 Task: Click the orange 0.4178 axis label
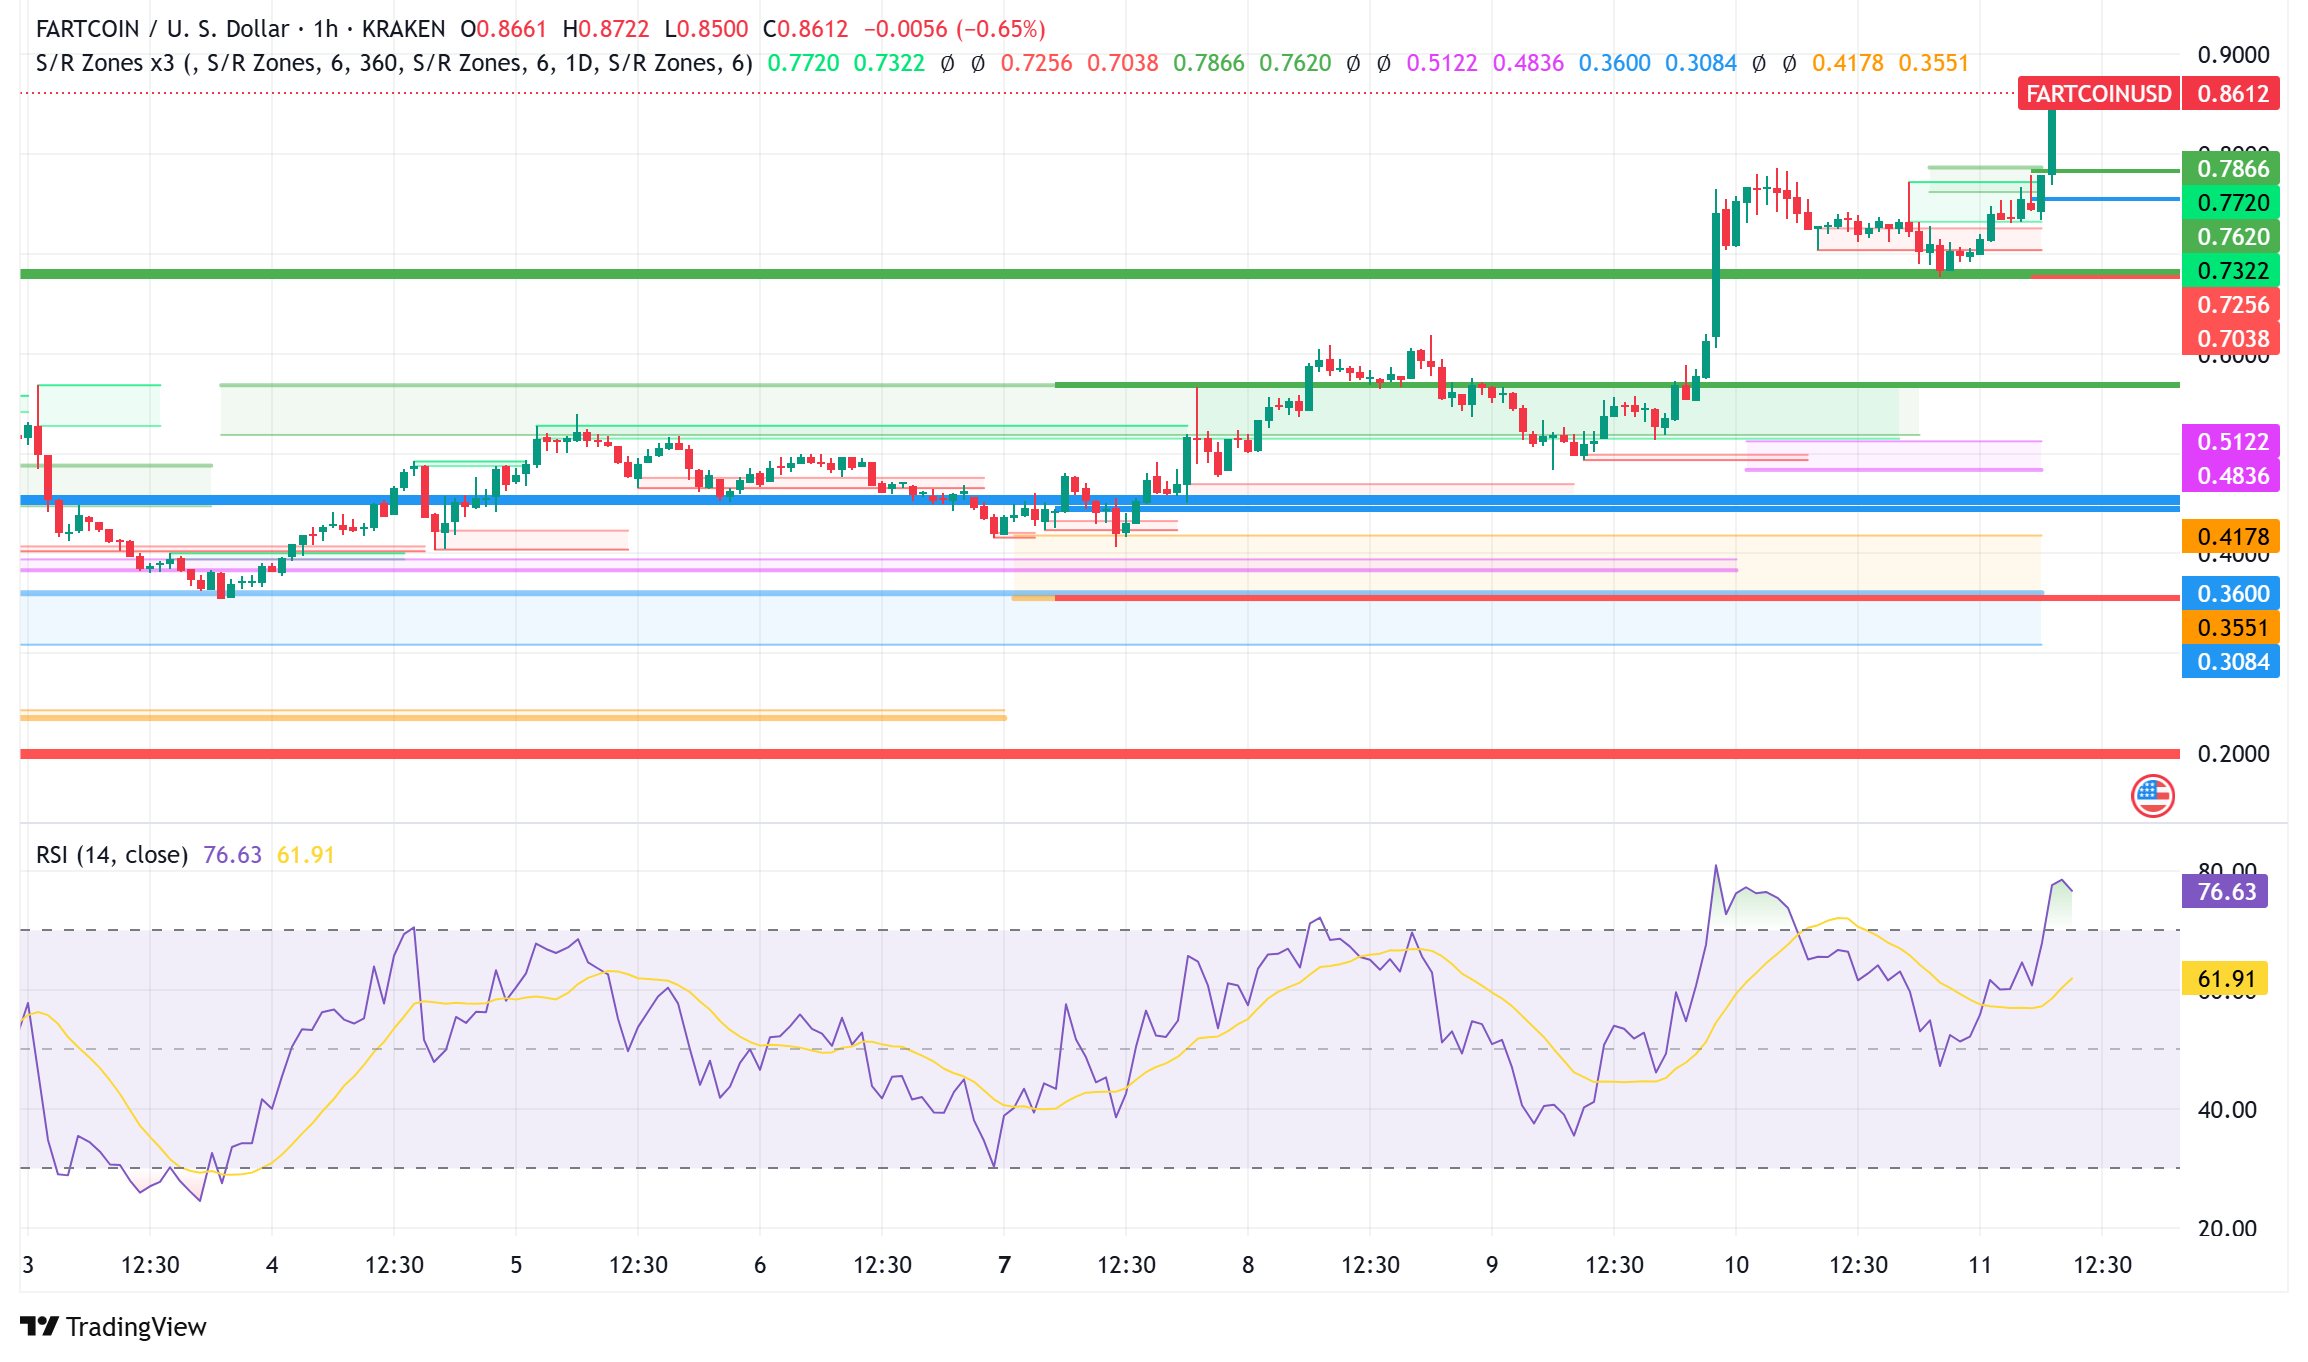pyautogui.click(x=2232, y=536)
